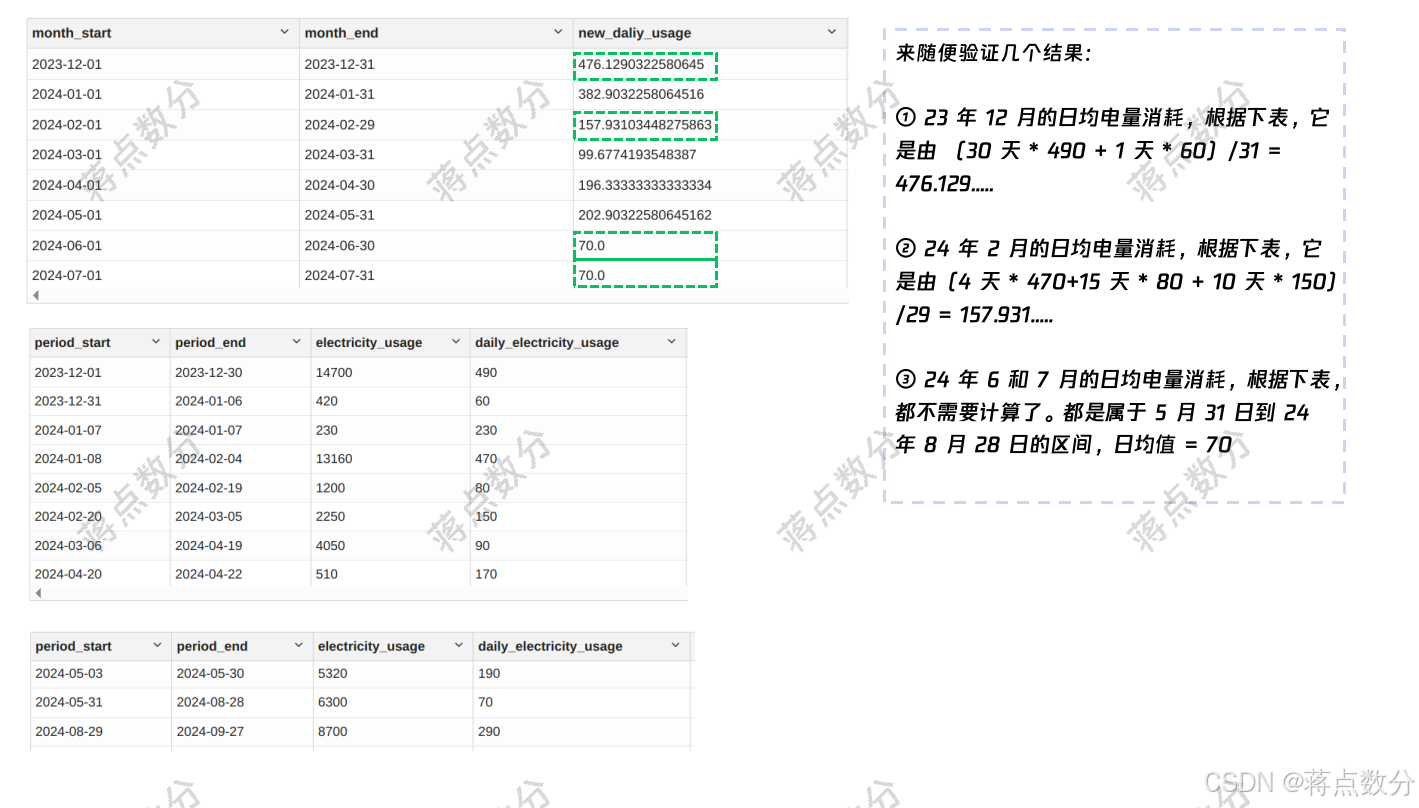Select electricity_usage cell 14700
Screen dimensions: 1419x808
coord(390,372)
